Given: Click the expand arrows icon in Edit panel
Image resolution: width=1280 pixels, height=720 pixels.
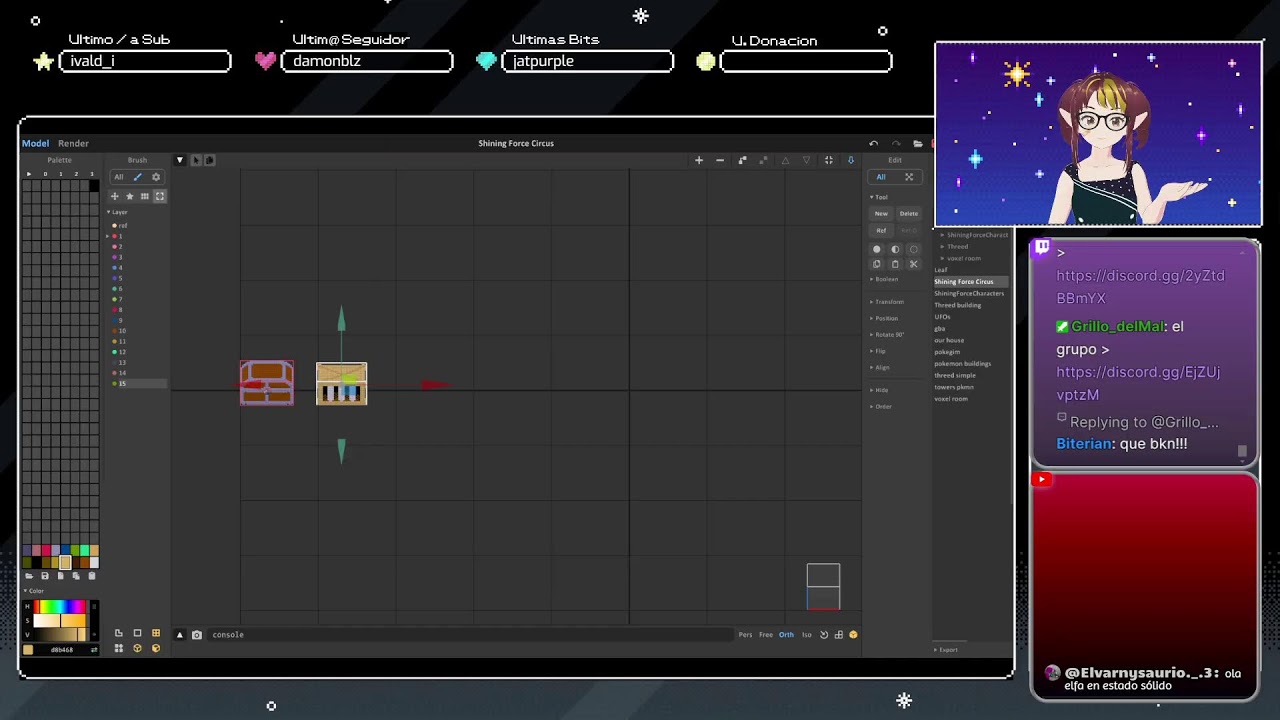Looking at the screenshot, I should [x=909, y=177].
